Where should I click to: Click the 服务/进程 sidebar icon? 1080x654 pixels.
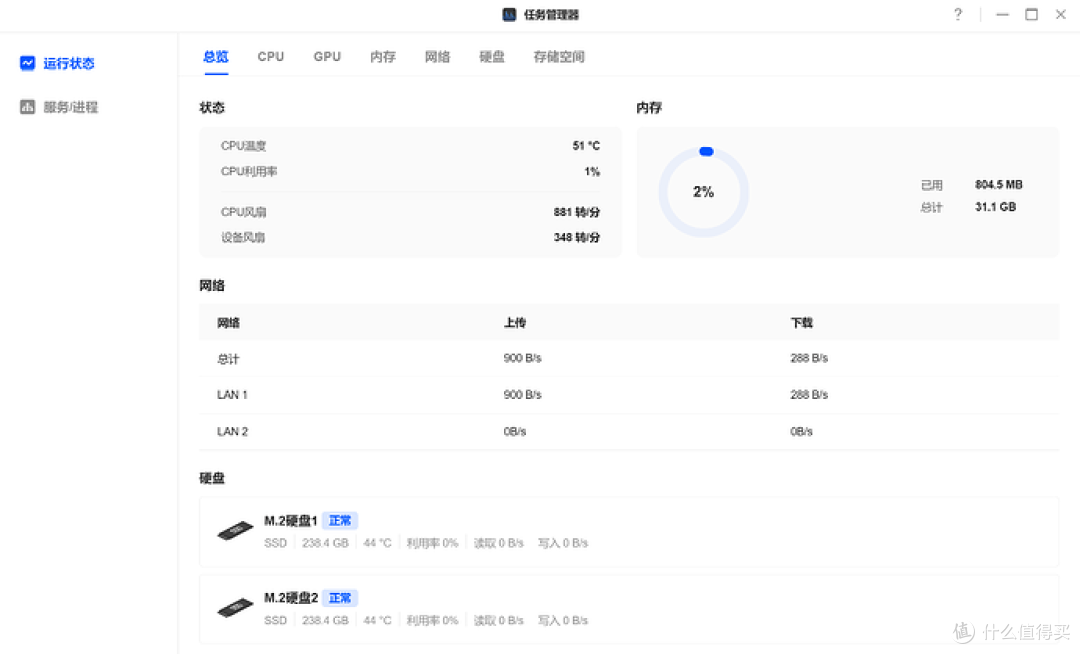pyautogui.click(x=27, y=106)
